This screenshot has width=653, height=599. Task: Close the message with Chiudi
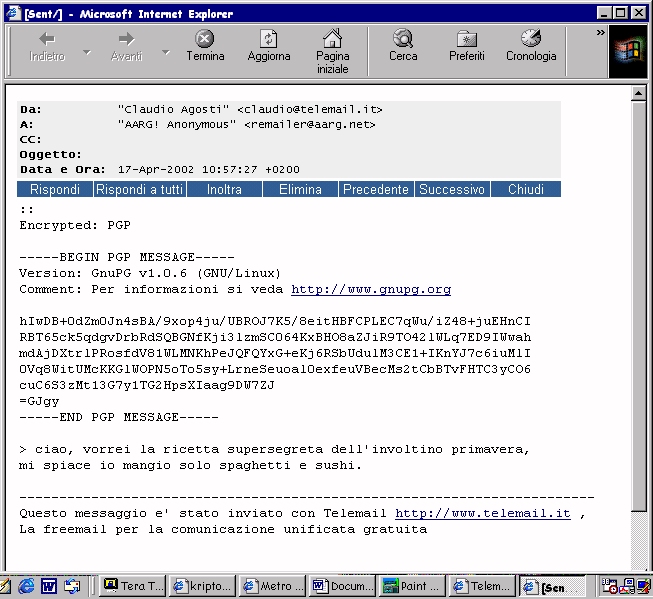[x=526, y=189]
